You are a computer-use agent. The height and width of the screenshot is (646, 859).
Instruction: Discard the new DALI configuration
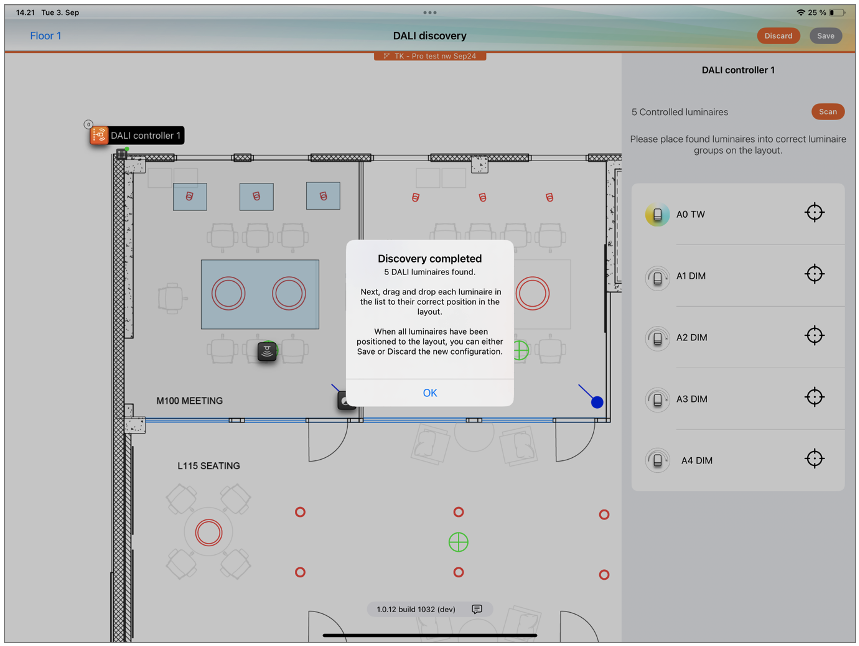click(x=778, y=36)
